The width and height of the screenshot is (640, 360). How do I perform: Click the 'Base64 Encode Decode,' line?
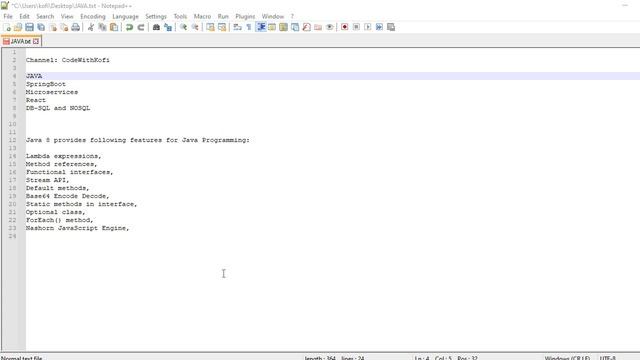click(x=68, y=196)
